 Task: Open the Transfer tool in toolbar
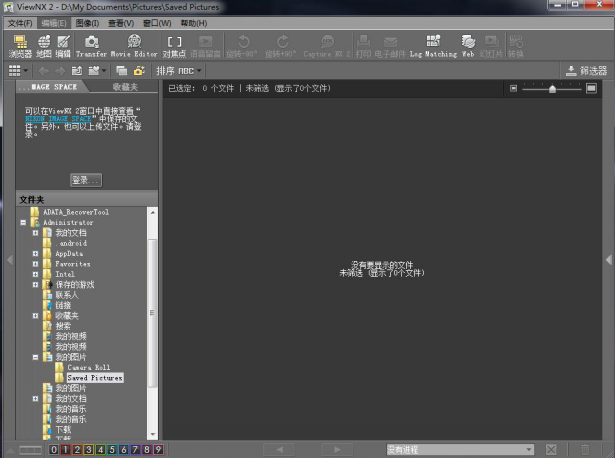[x=91, y=46]
